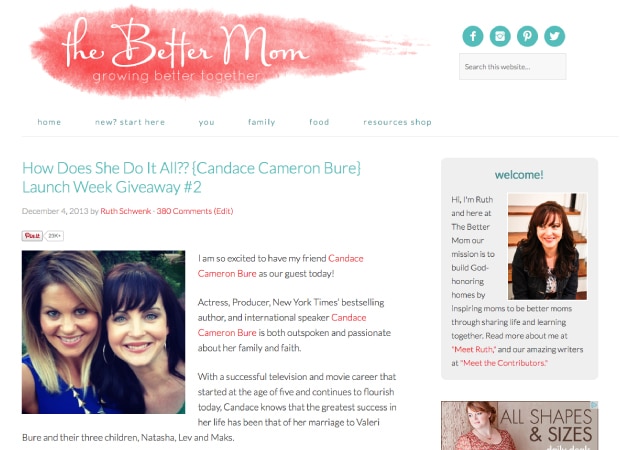Open the you menu item
Viewport: 620px width, 450px height.
pos(206,122)
